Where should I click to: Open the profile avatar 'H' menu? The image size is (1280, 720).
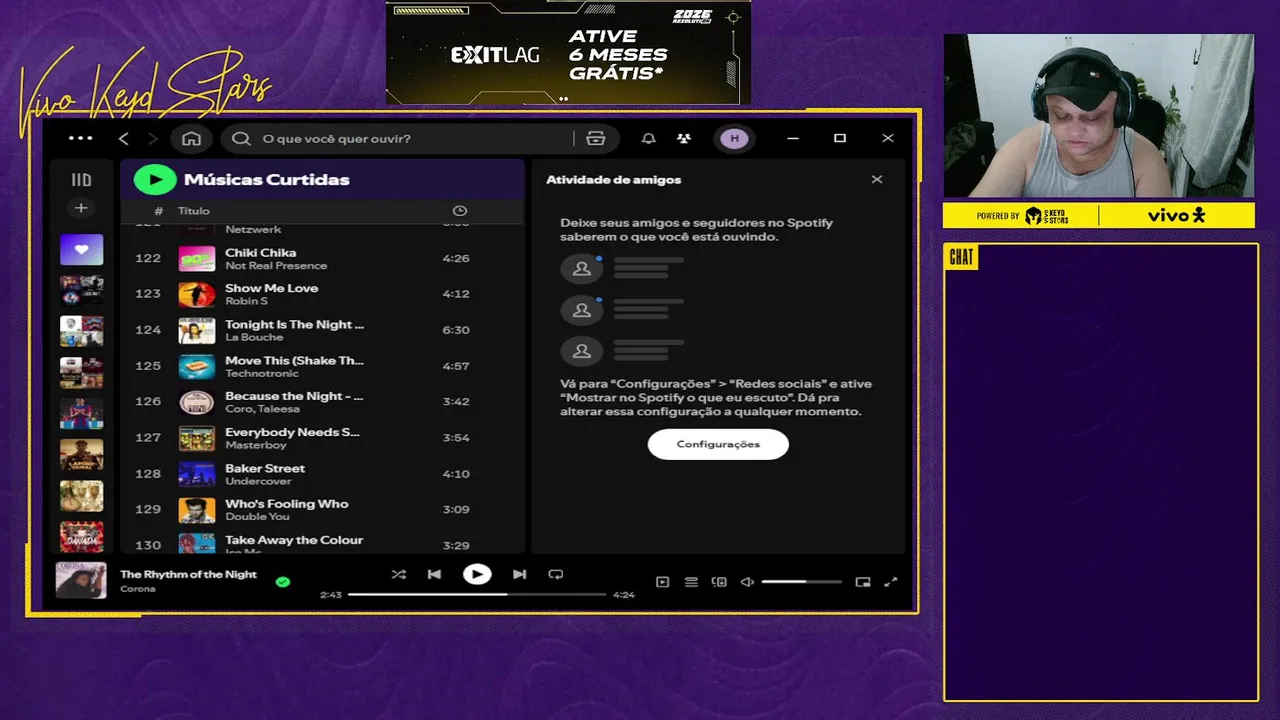[x=734, y=138]
